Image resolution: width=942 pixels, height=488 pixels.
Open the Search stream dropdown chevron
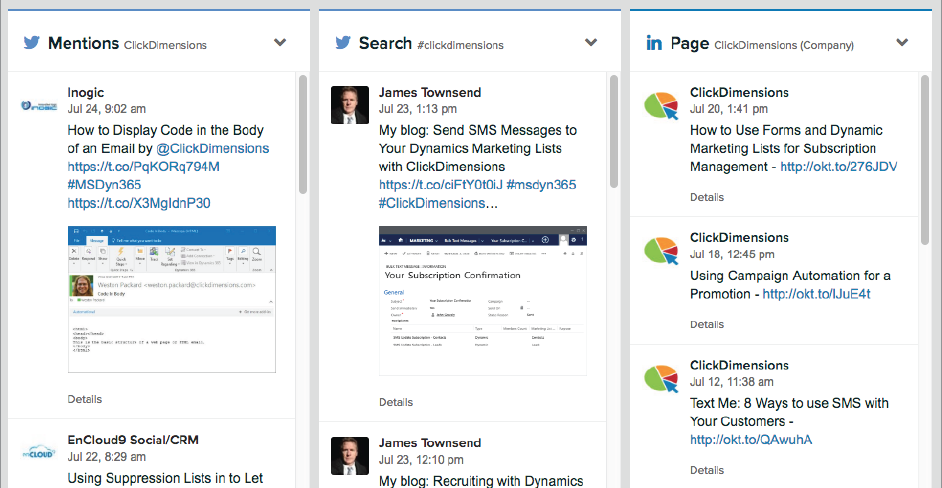[591, 43]
